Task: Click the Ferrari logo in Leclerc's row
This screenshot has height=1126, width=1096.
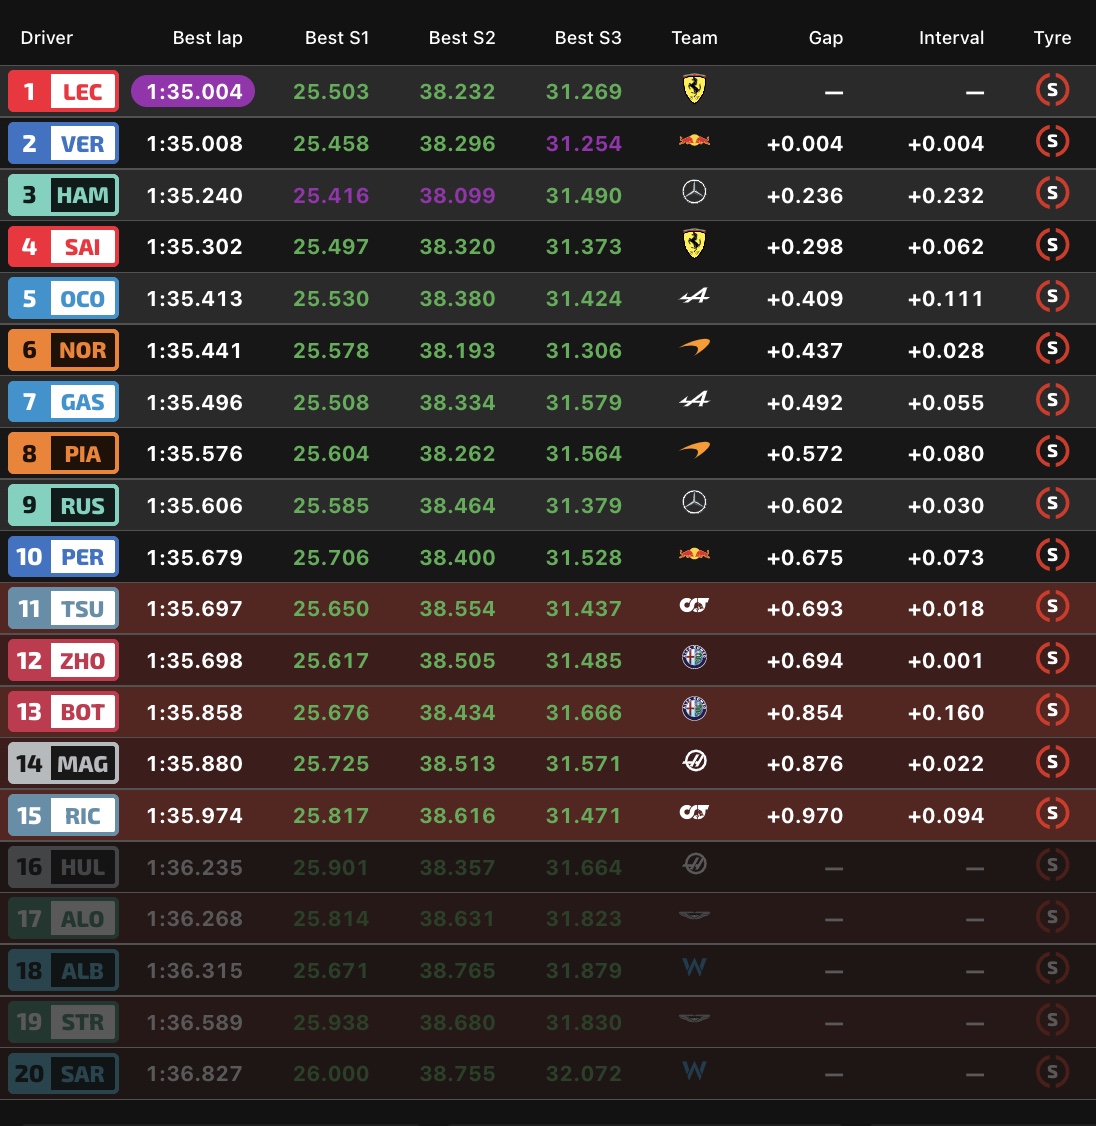Action: pyautogui.click(x=694, y=90)
